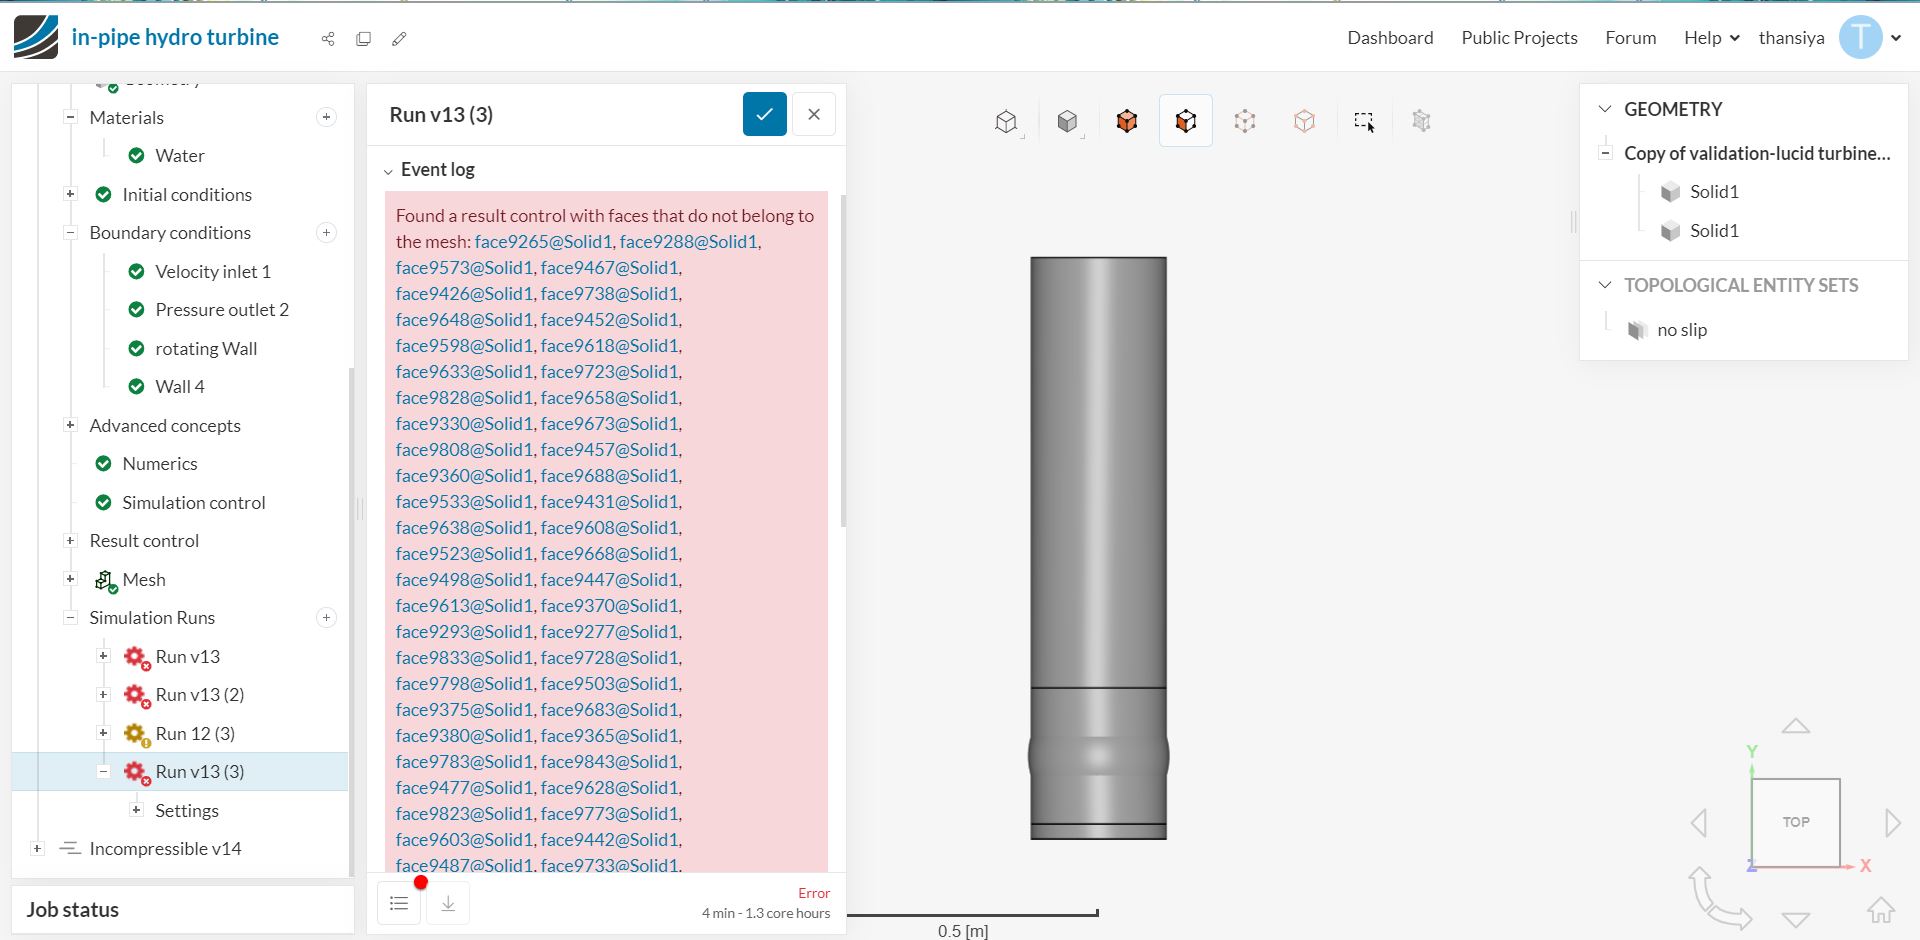
Task: Open Water material
Action: click(x=180, y=156)
